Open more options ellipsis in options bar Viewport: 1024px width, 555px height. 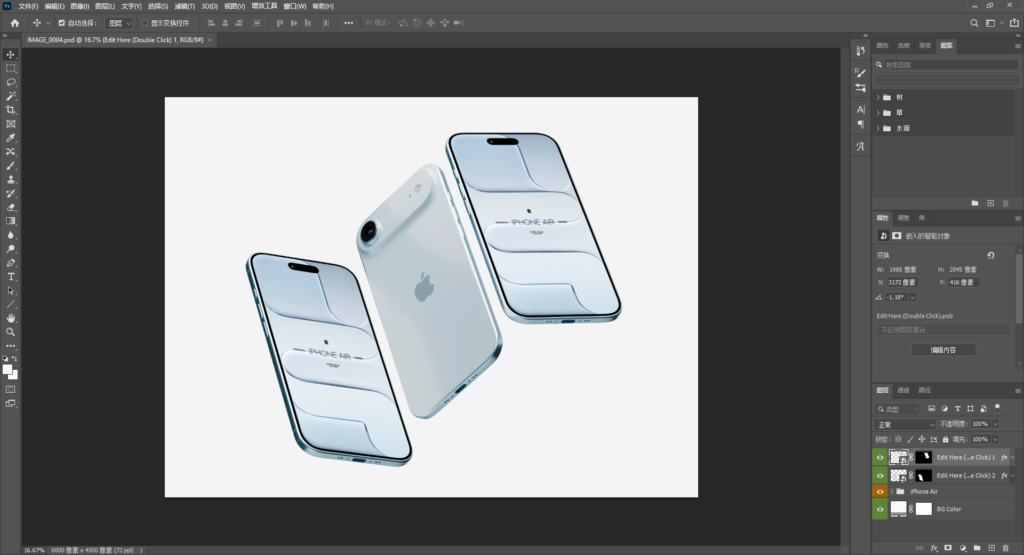[x=349, y=23]
